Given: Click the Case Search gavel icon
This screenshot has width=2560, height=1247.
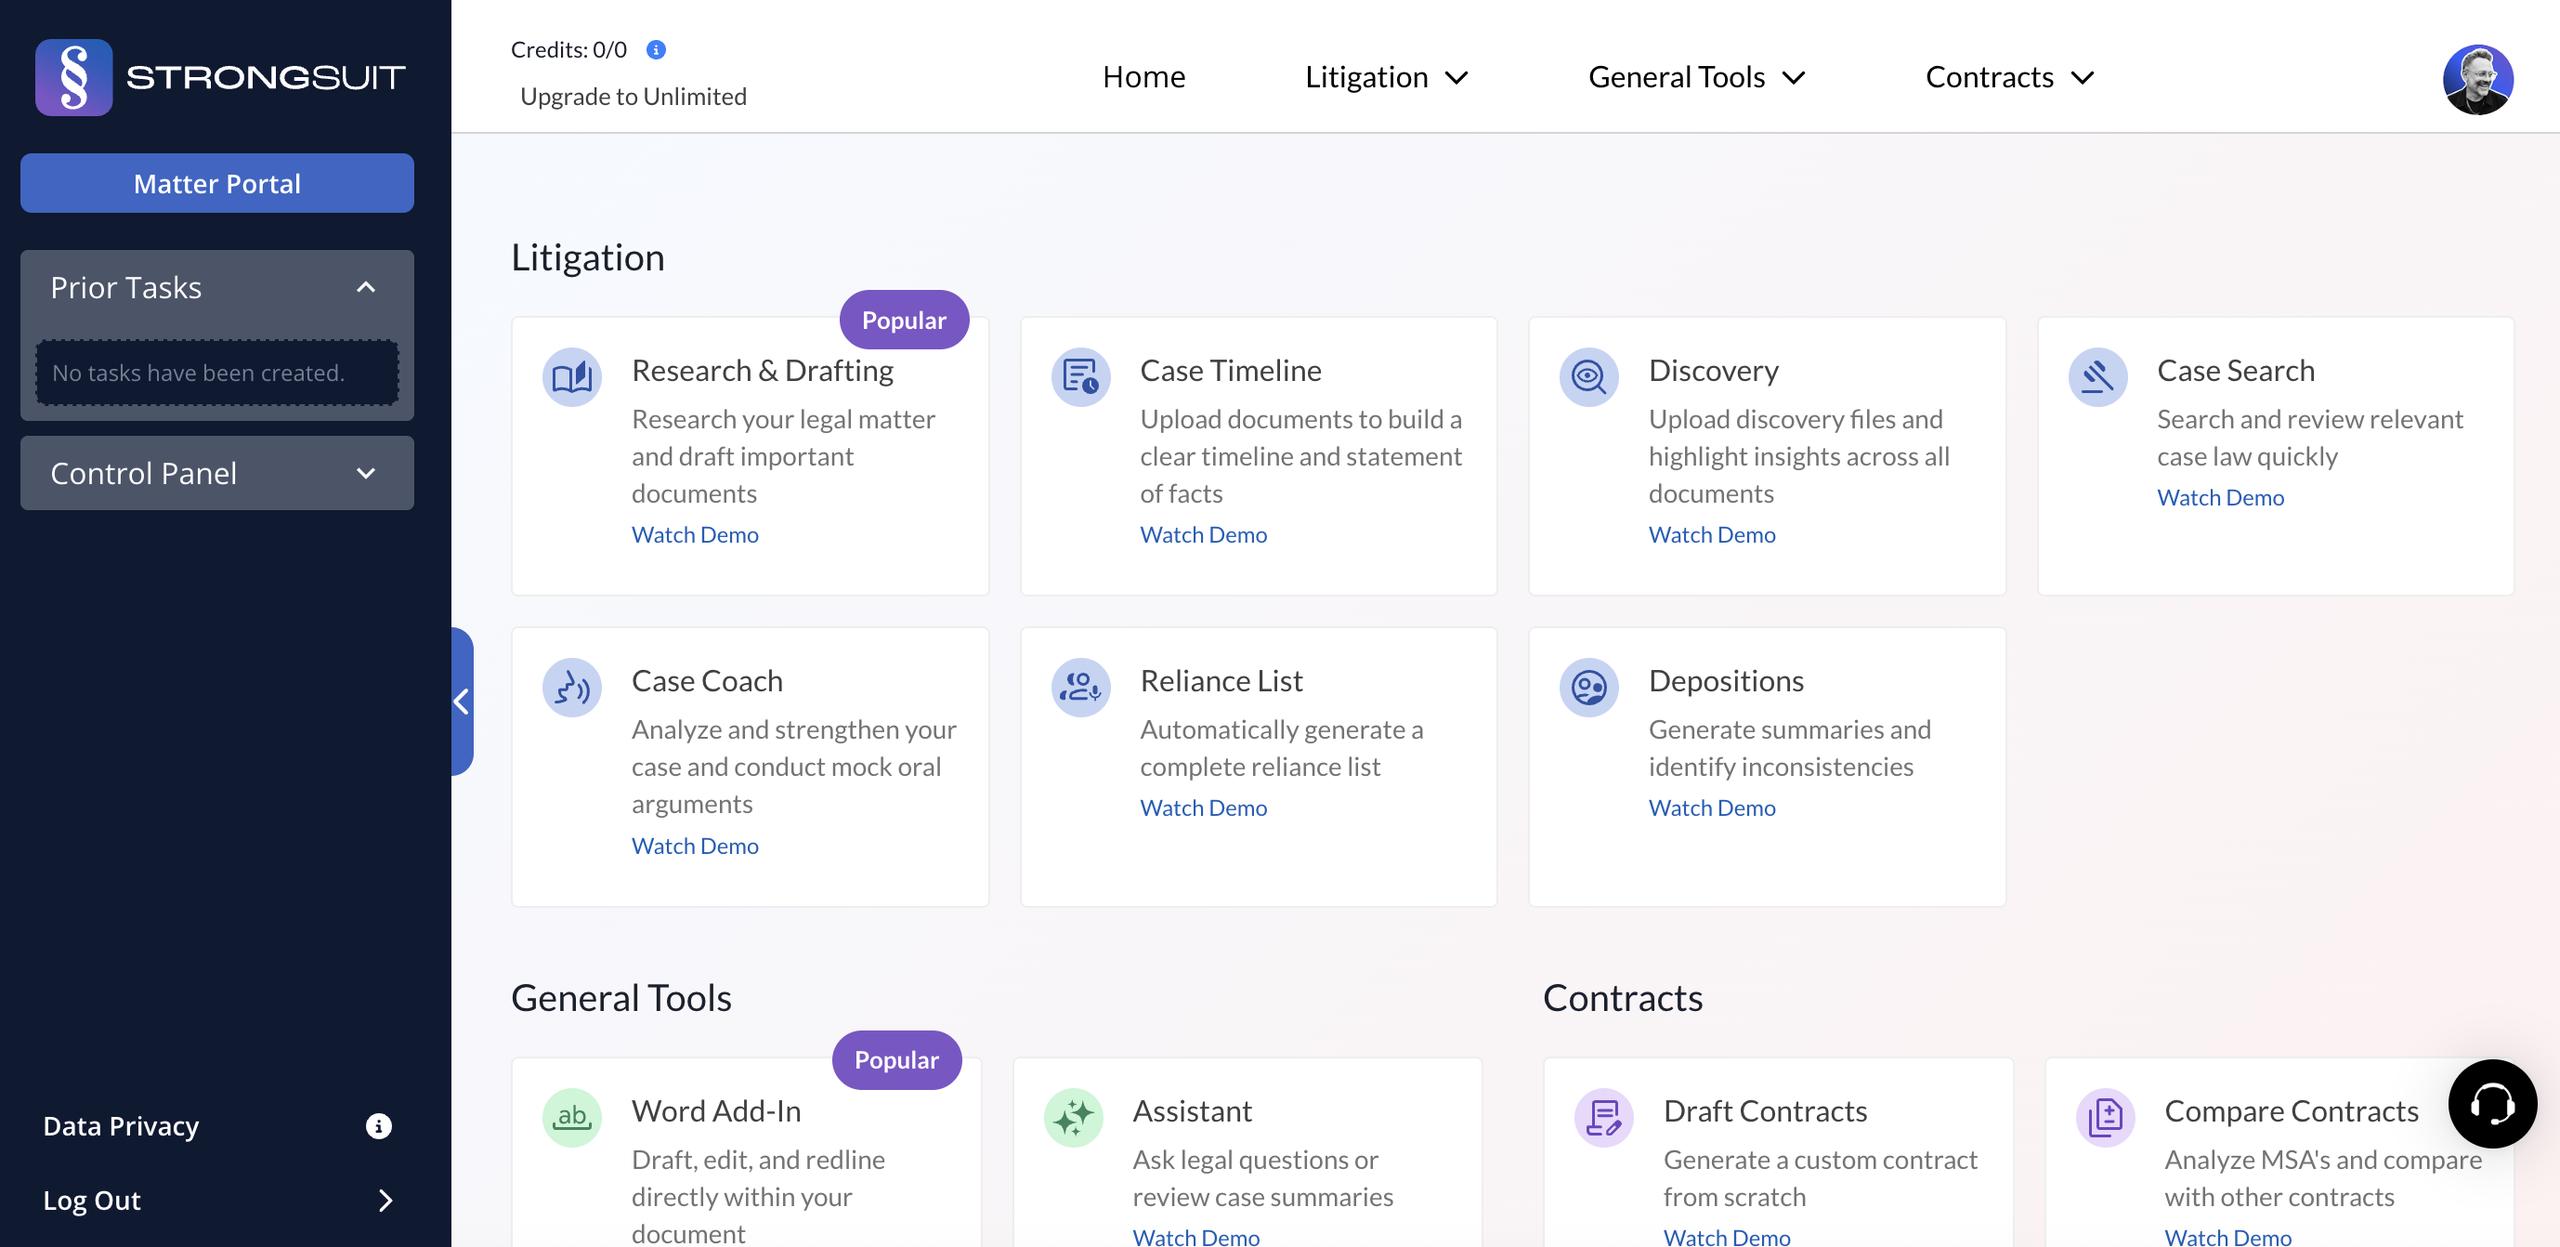Looking at the screenshot, I should (x=2097, y=377).
